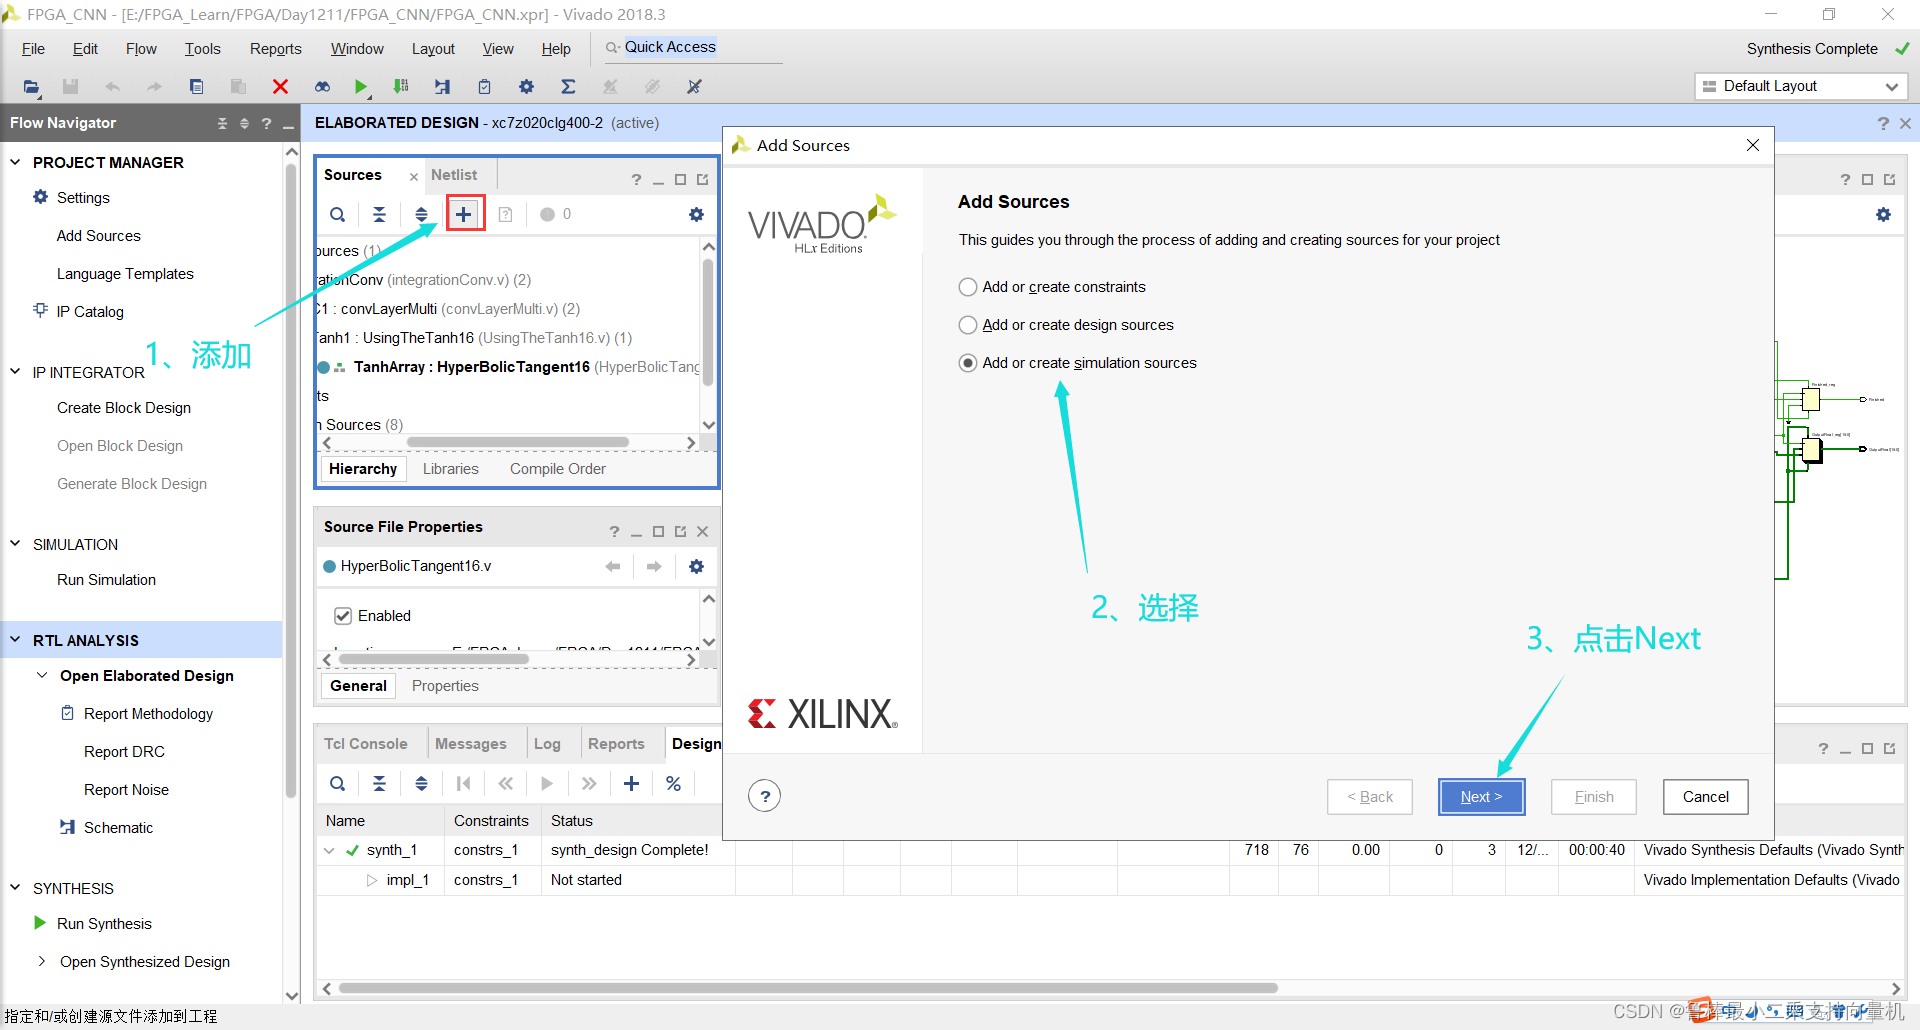Click the Sources panel horizontal scrollbar
Viewport: 1920px width, 1030px height.
pyautogui.click(x=518, y=442)
